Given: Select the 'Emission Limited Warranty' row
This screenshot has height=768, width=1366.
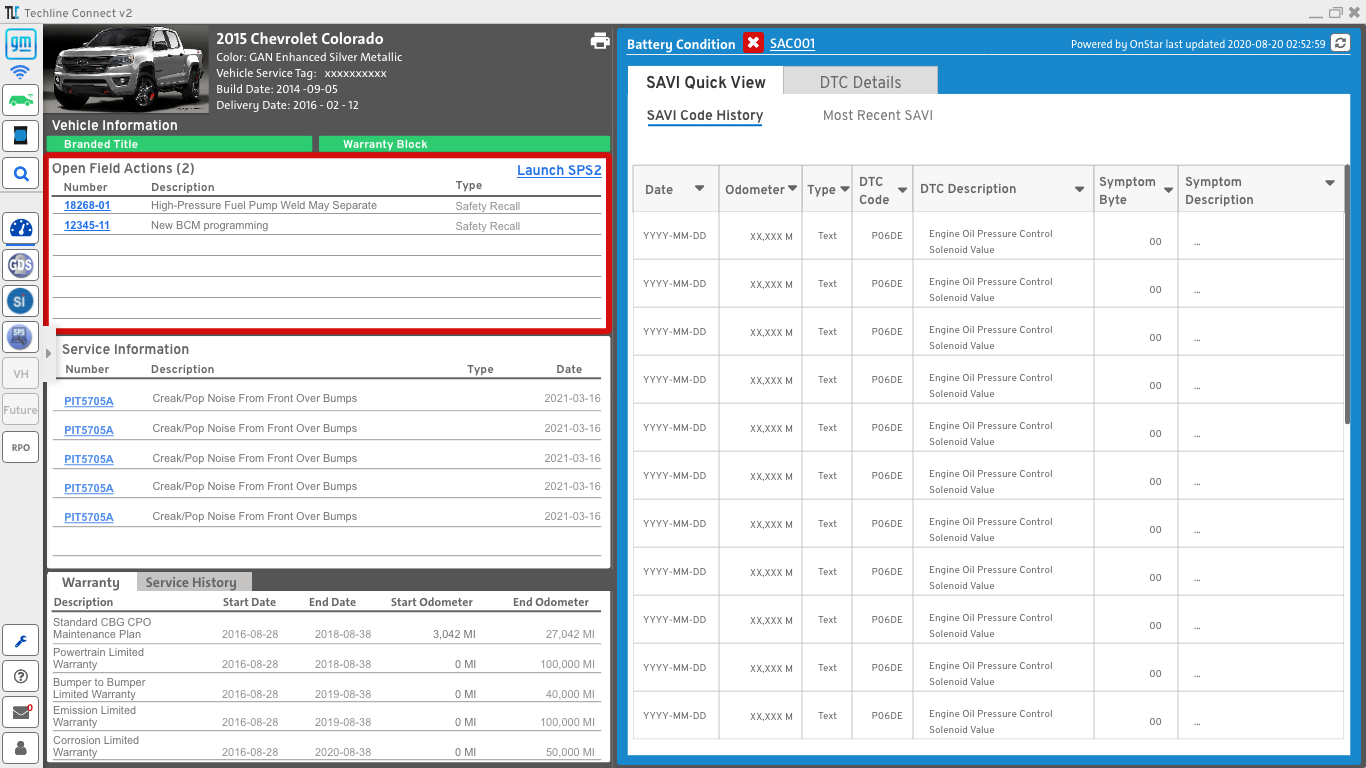Looking at the screenshot, I should point(328,716).
